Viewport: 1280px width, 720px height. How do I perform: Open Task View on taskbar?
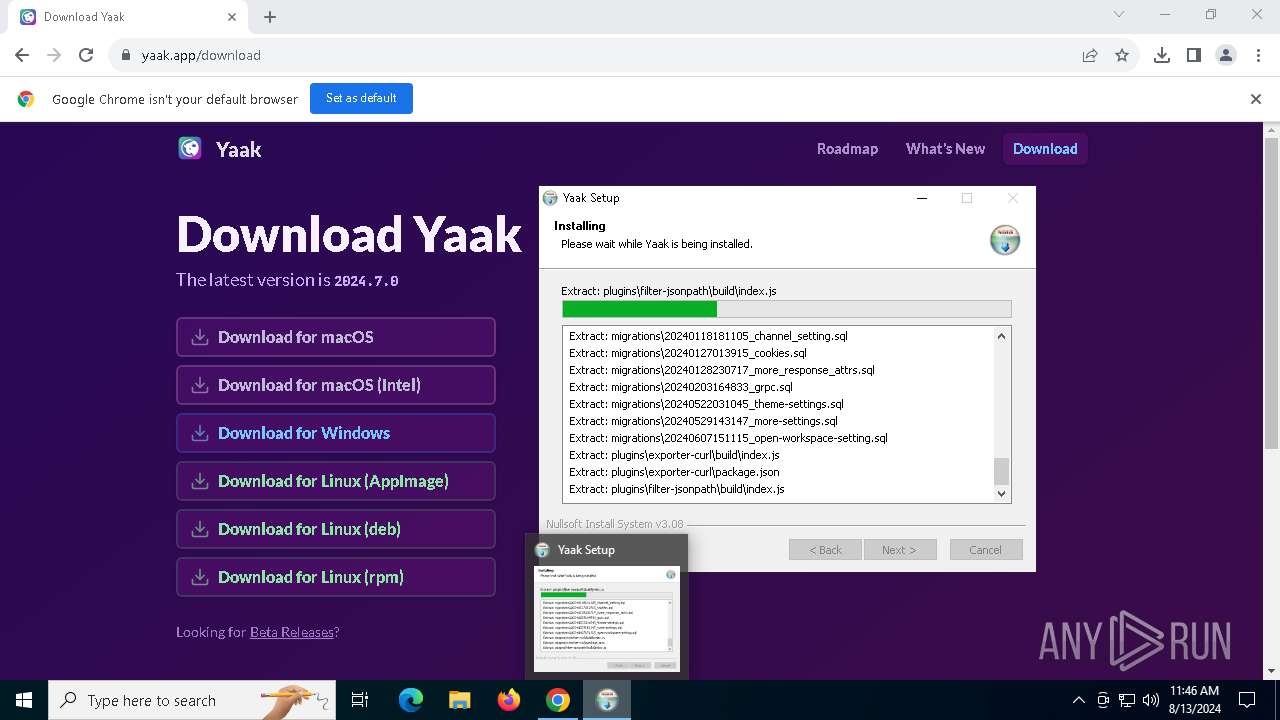coord(360,700)
